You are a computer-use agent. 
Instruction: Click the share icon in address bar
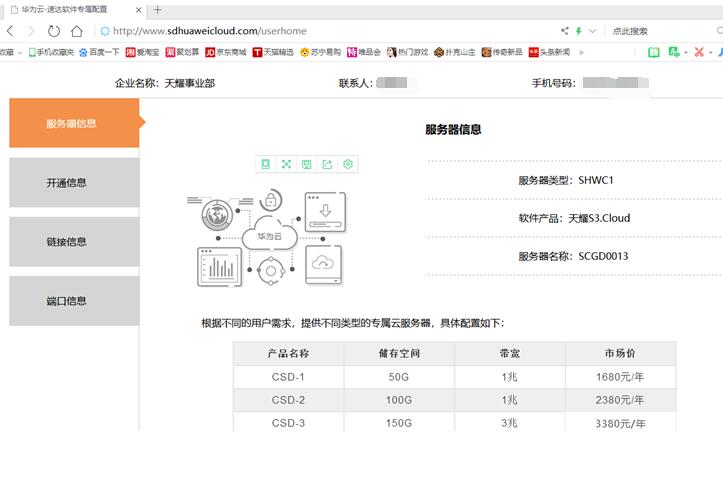pyautogui.click(x=564, y=31)
